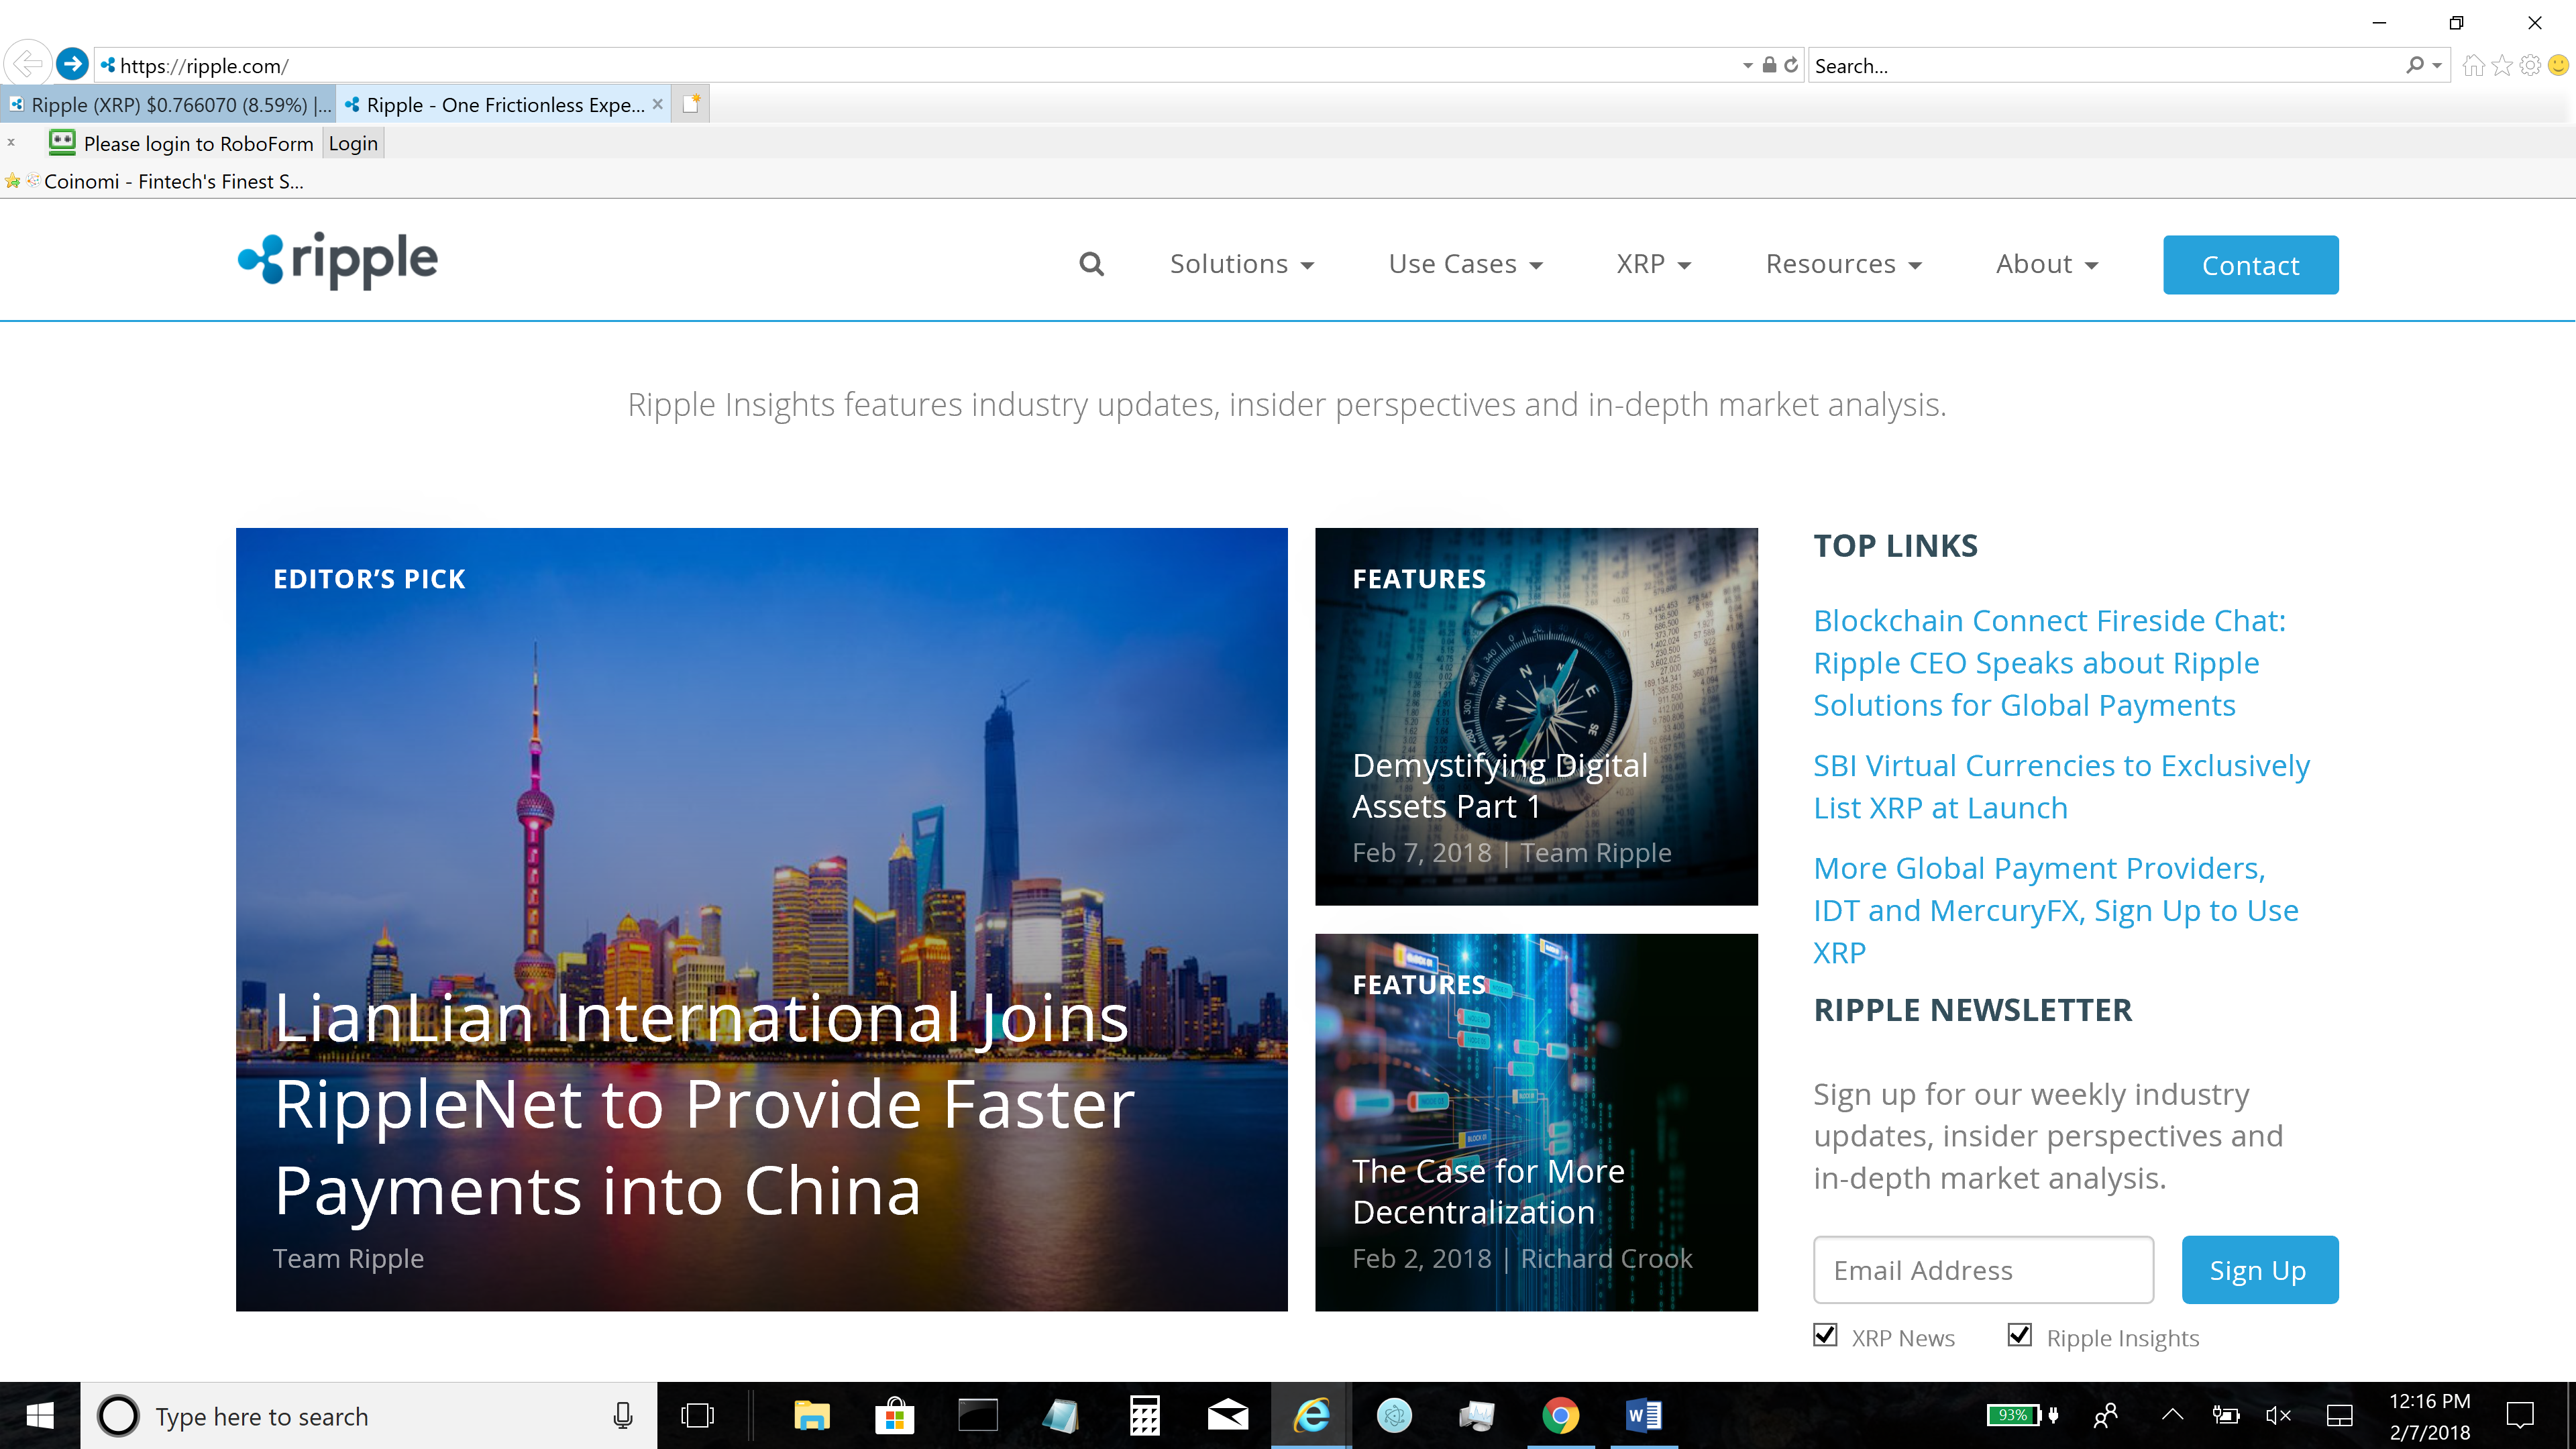This screenshot has height=1449, width=2576.
Task: Open the Windows Start menu
Action: click(x=40, y=1416)
